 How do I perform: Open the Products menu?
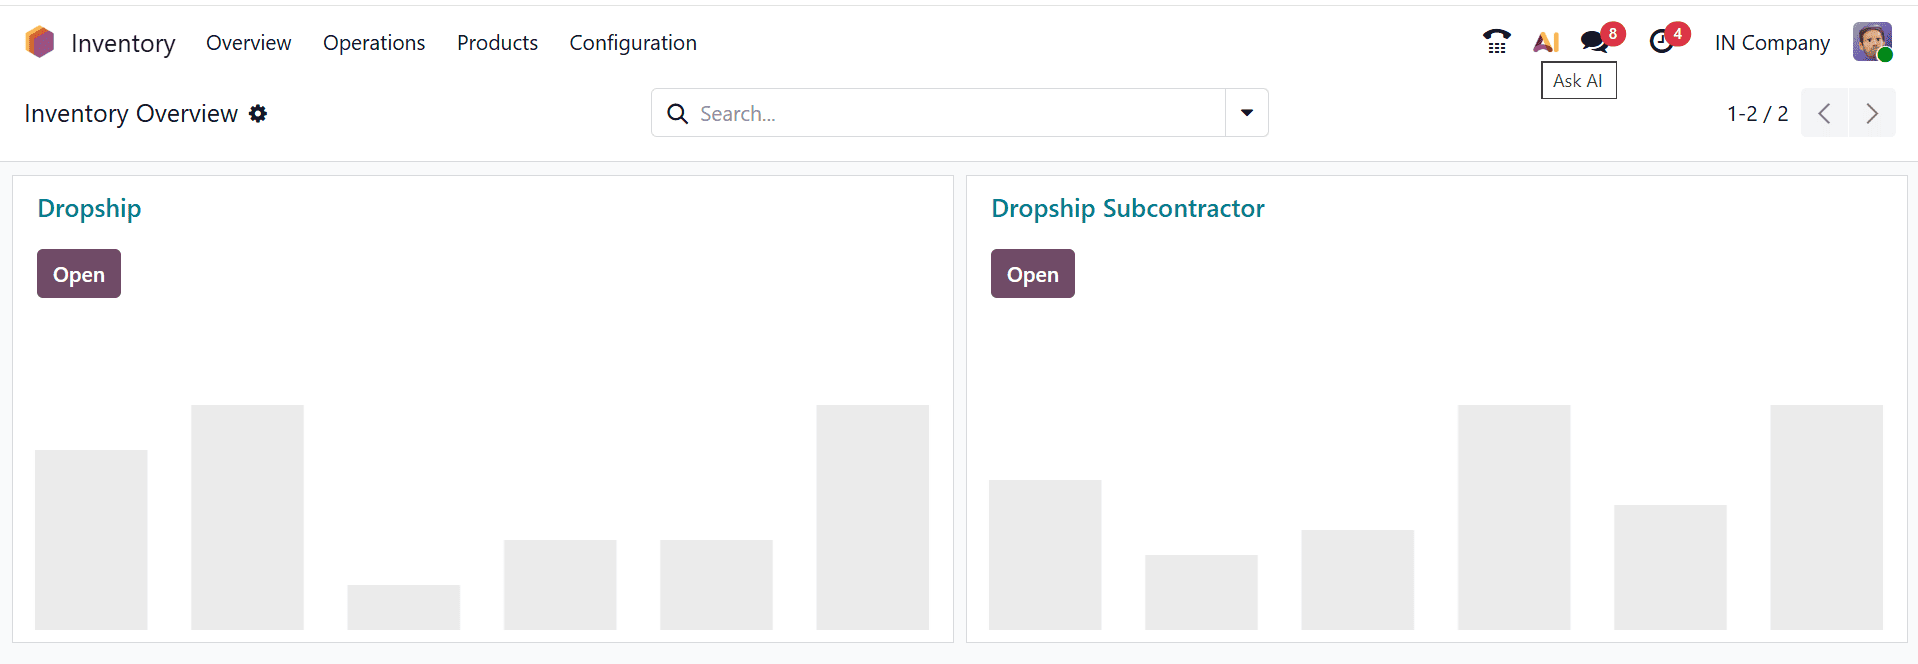point(497,42)
